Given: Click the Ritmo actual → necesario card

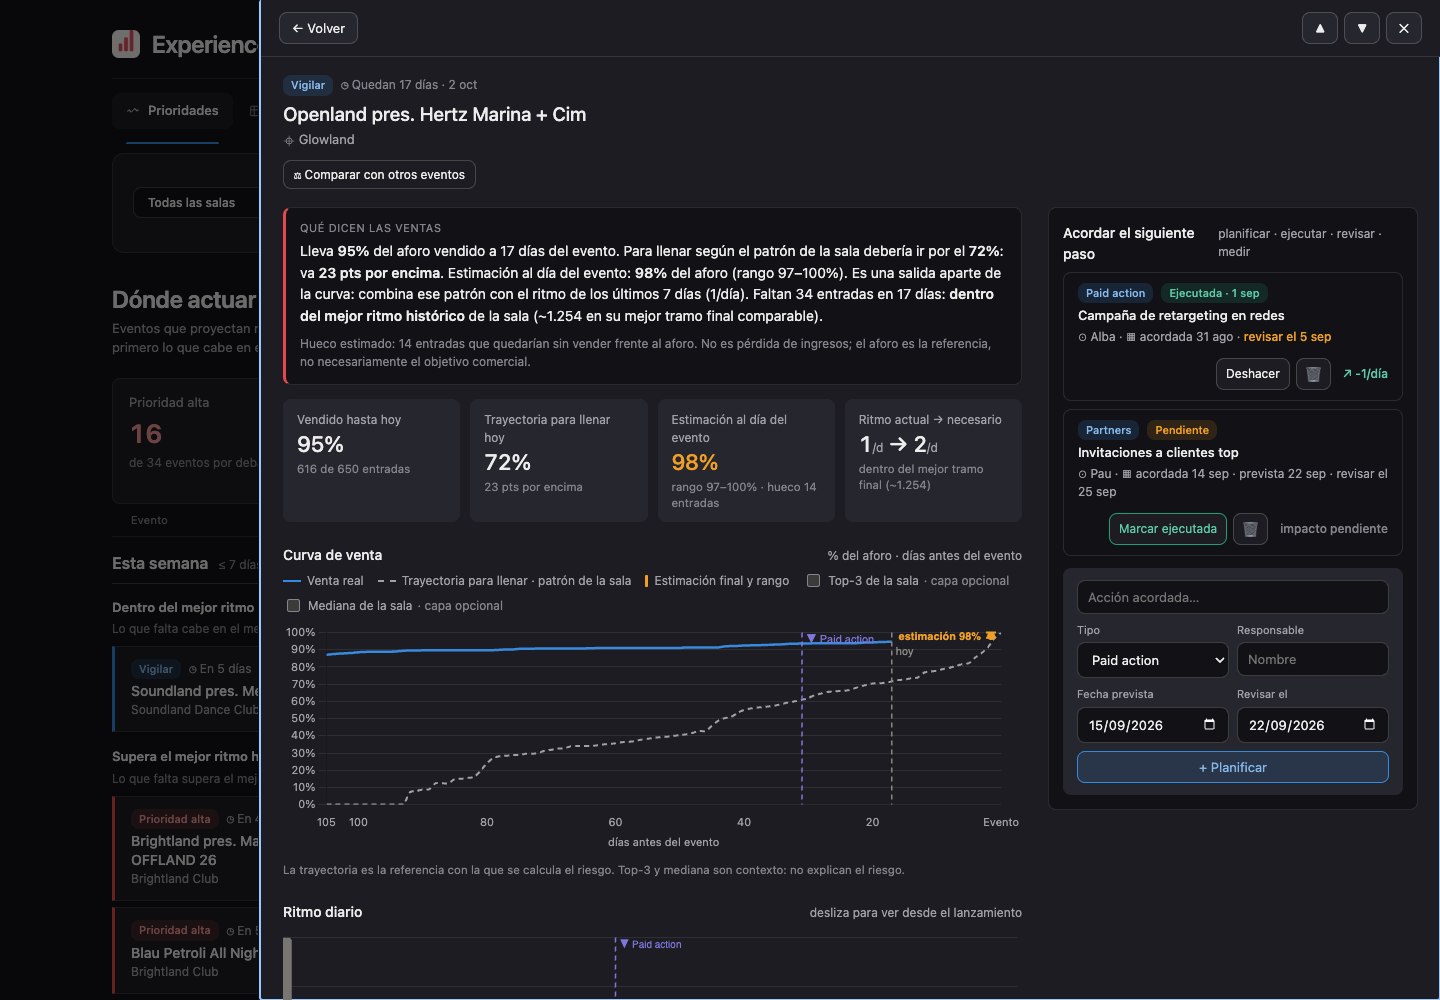Looking at the screenshot, I should [933, 460].
